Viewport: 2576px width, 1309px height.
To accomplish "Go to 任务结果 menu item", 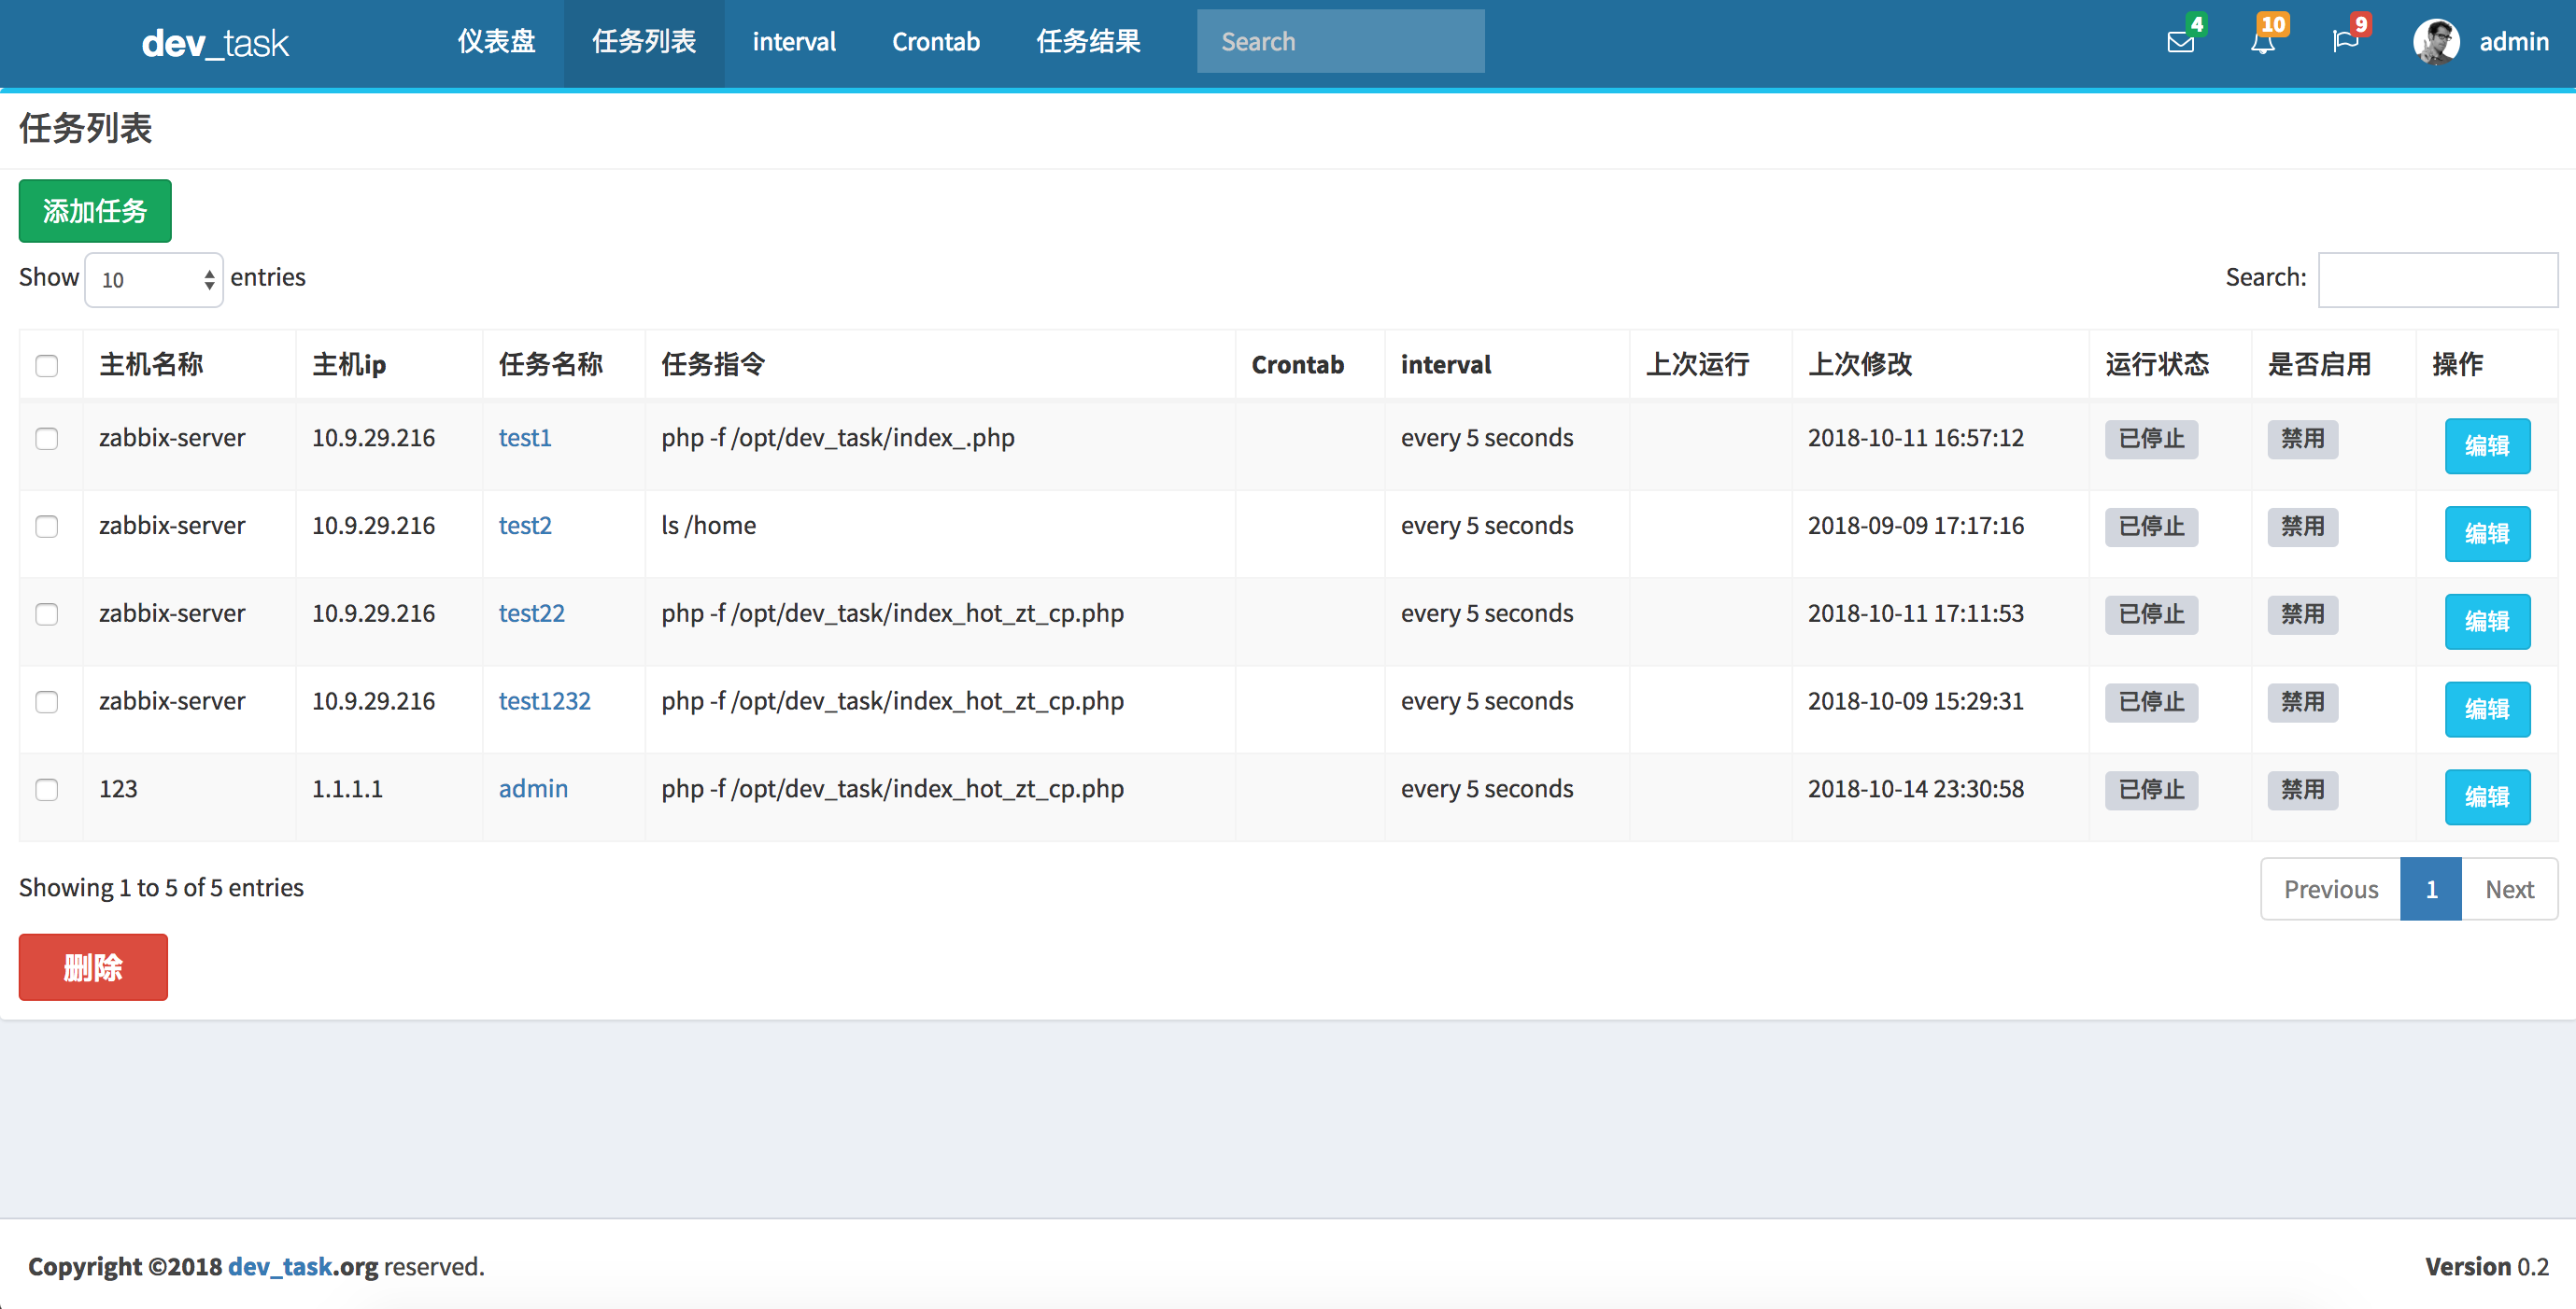I will point(1088,42).
